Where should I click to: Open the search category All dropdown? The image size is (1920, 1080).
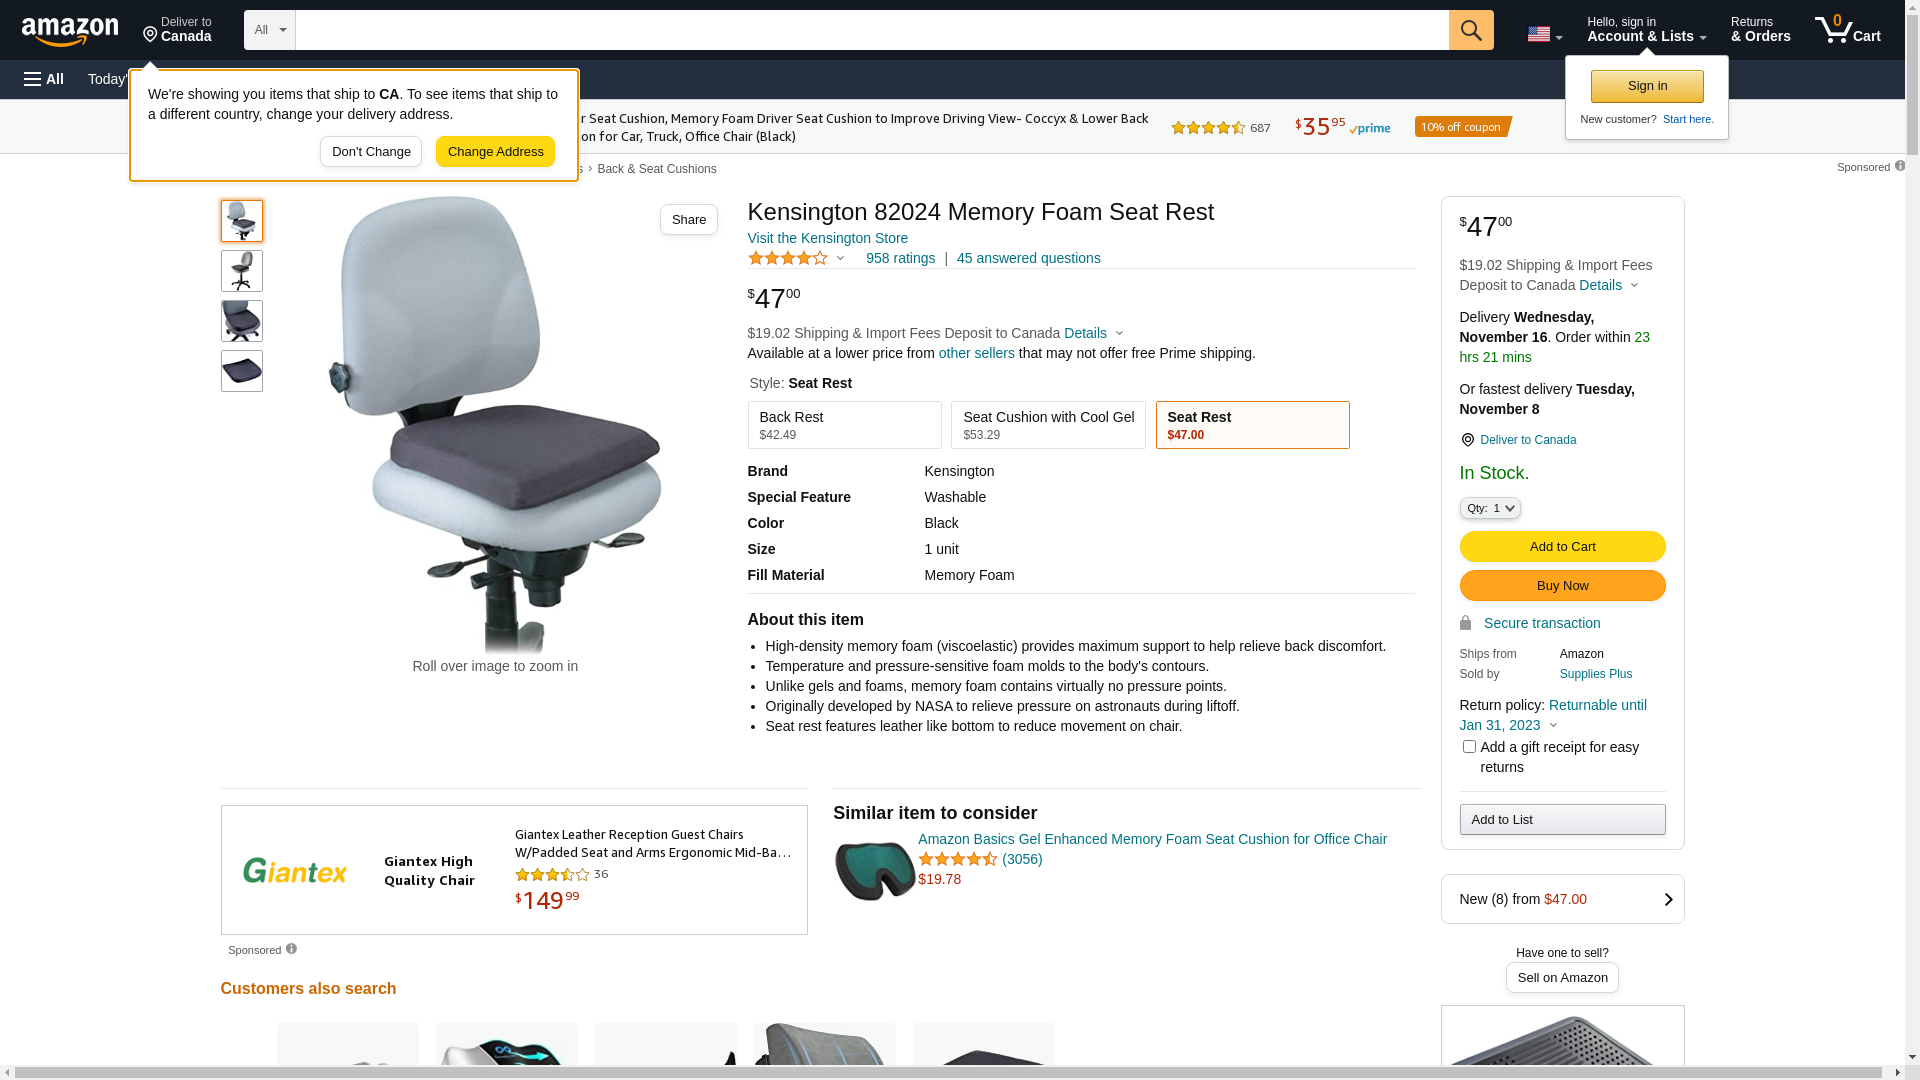(x=269, y=30)
